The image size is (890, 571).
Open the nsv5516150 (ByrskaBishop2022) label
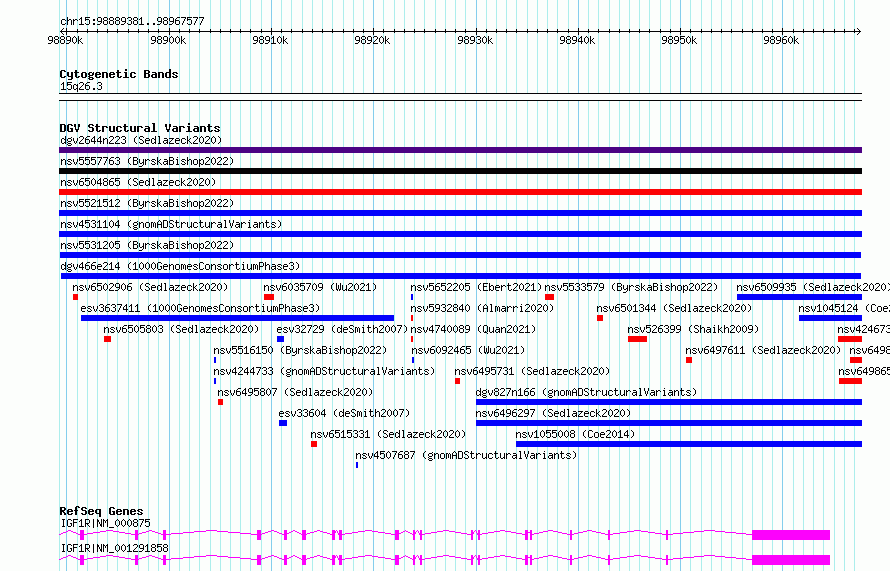300,350
